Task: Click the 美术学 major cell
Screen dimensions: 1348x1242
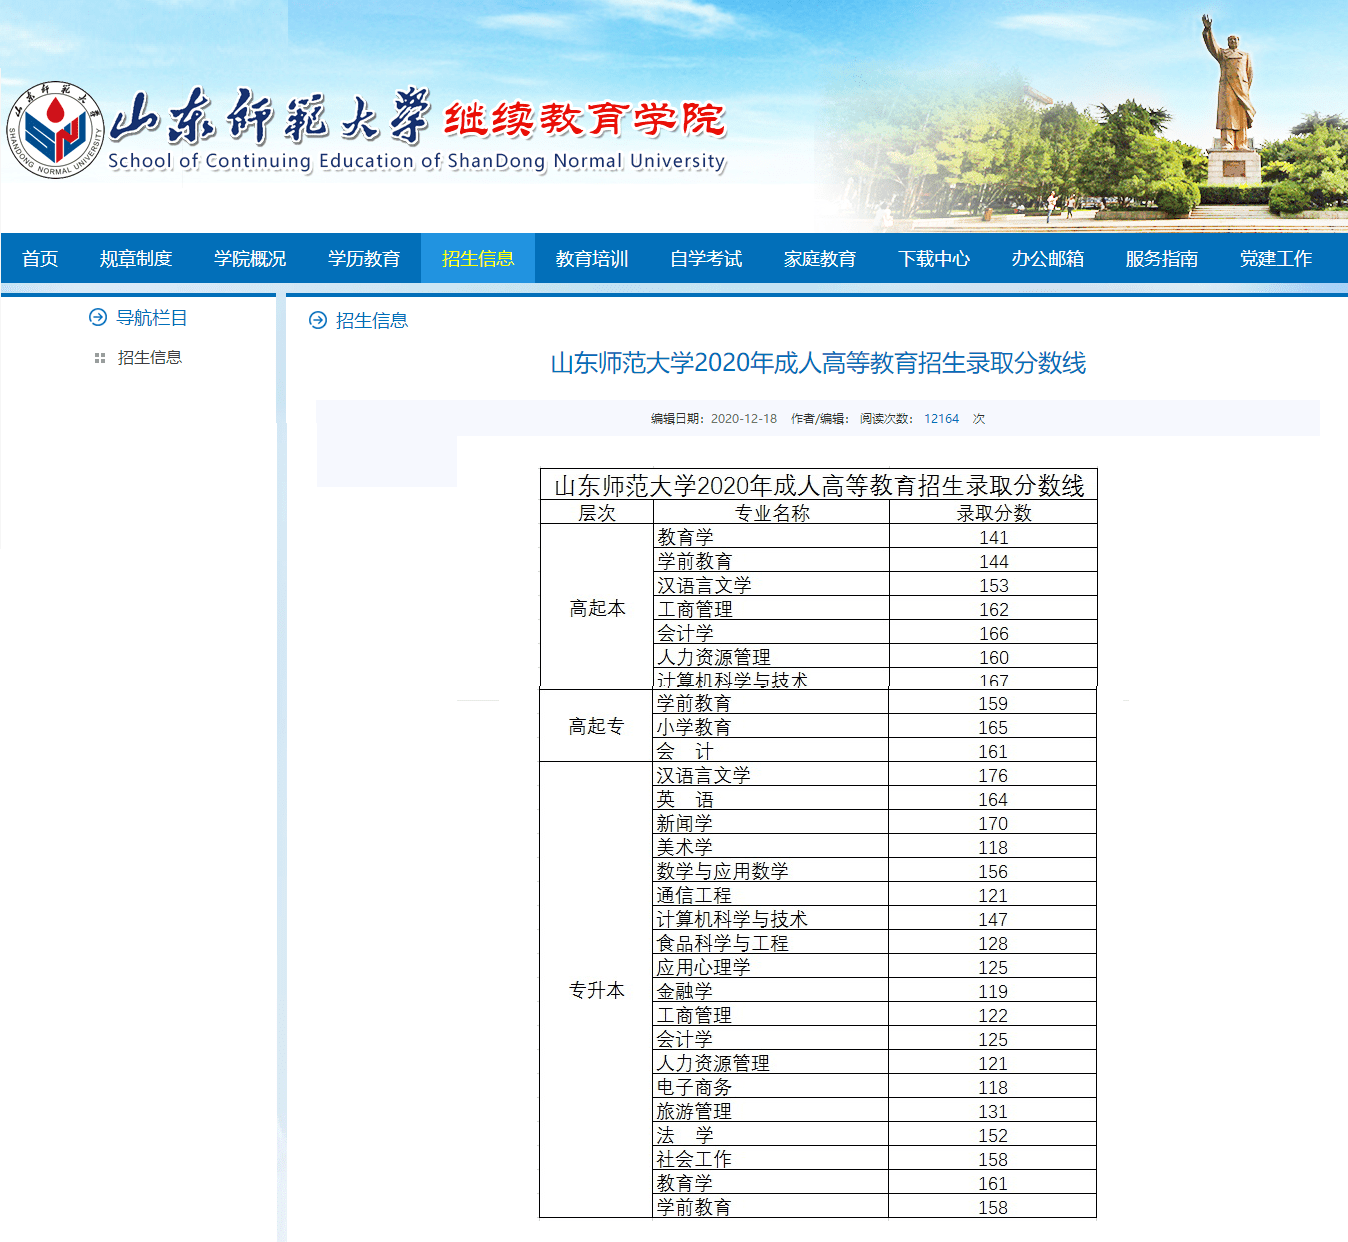Action: [x=772, y=848]
